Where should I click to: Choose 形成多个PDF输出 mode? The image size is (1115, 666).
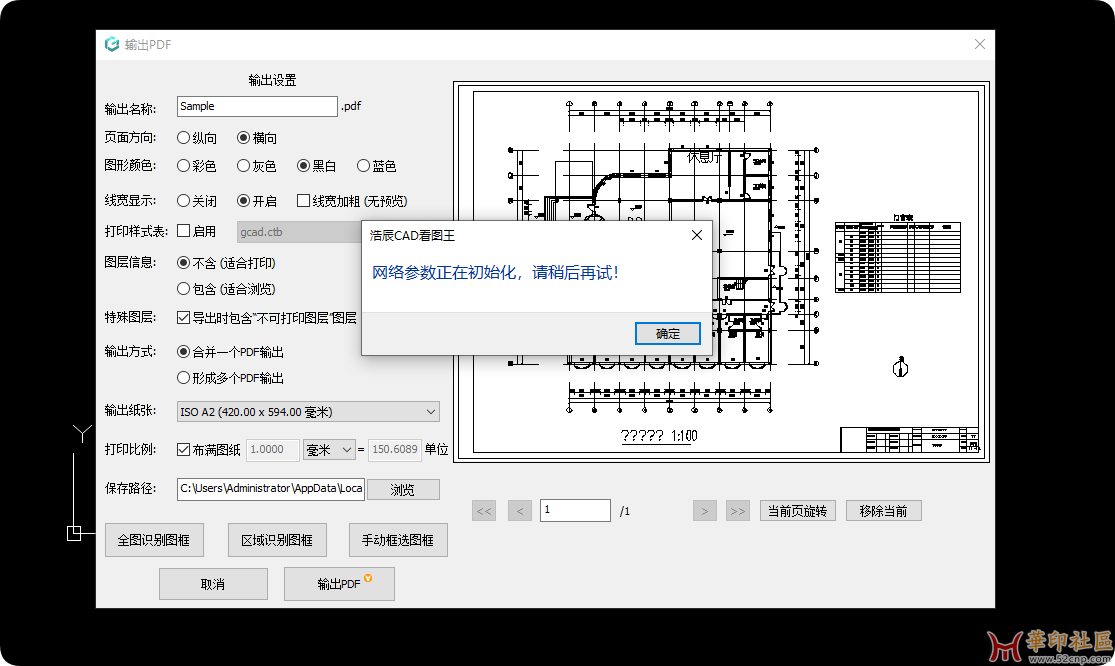[x=184, y=378]
